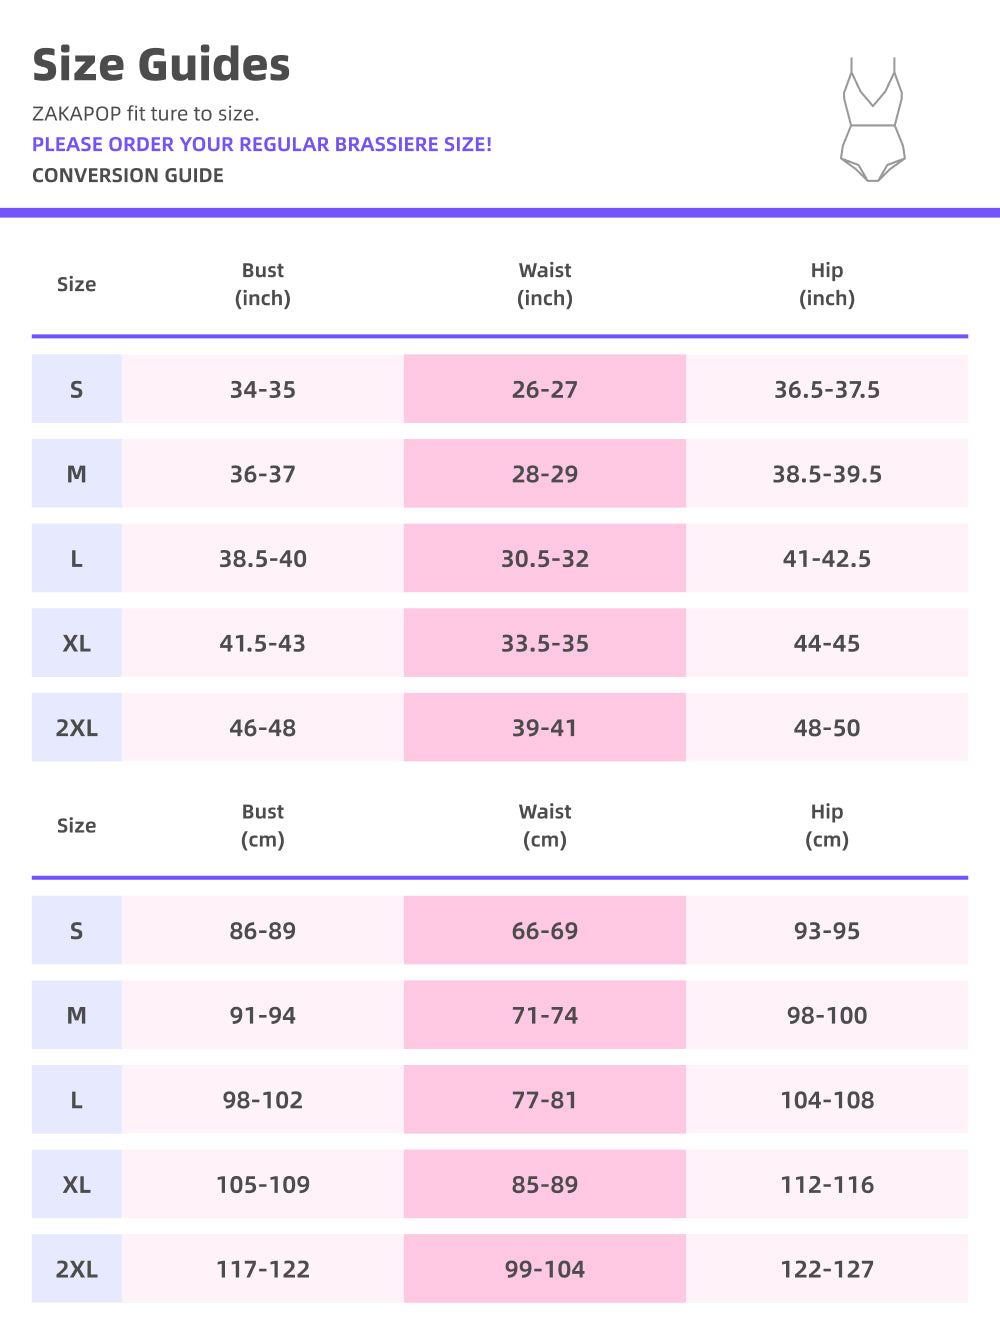Click the Hip (inch) column header
The width and height of the screenshot is (1000, 1332).
point(827,284)
